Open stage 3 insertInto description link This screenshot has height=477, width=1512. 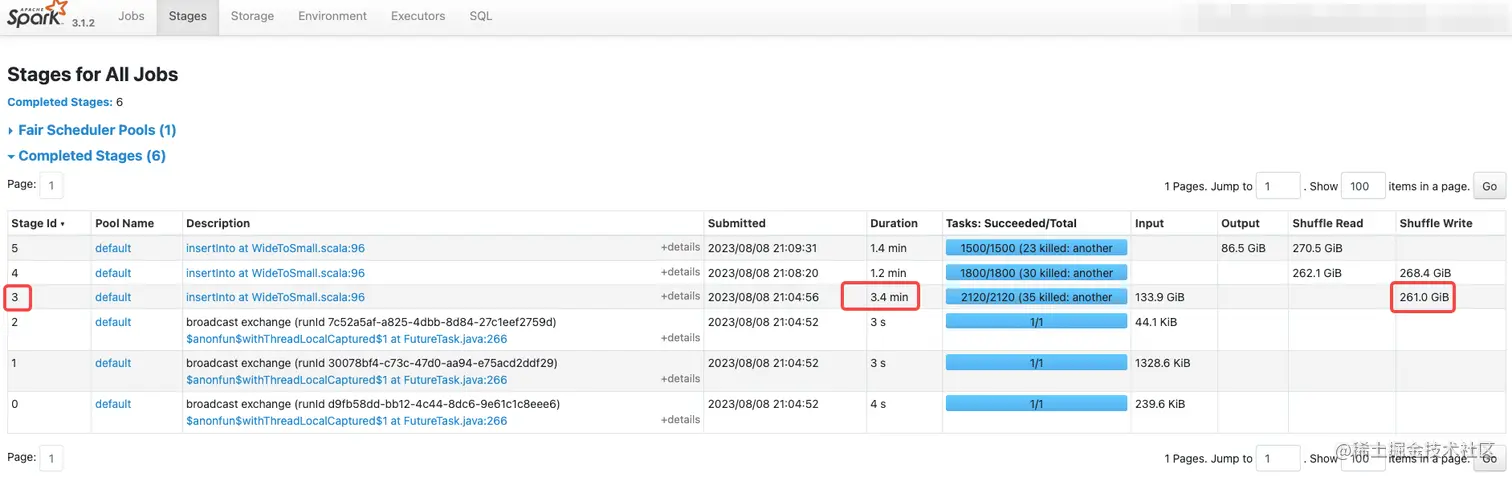pyautogui.click(x=275, y=297)
